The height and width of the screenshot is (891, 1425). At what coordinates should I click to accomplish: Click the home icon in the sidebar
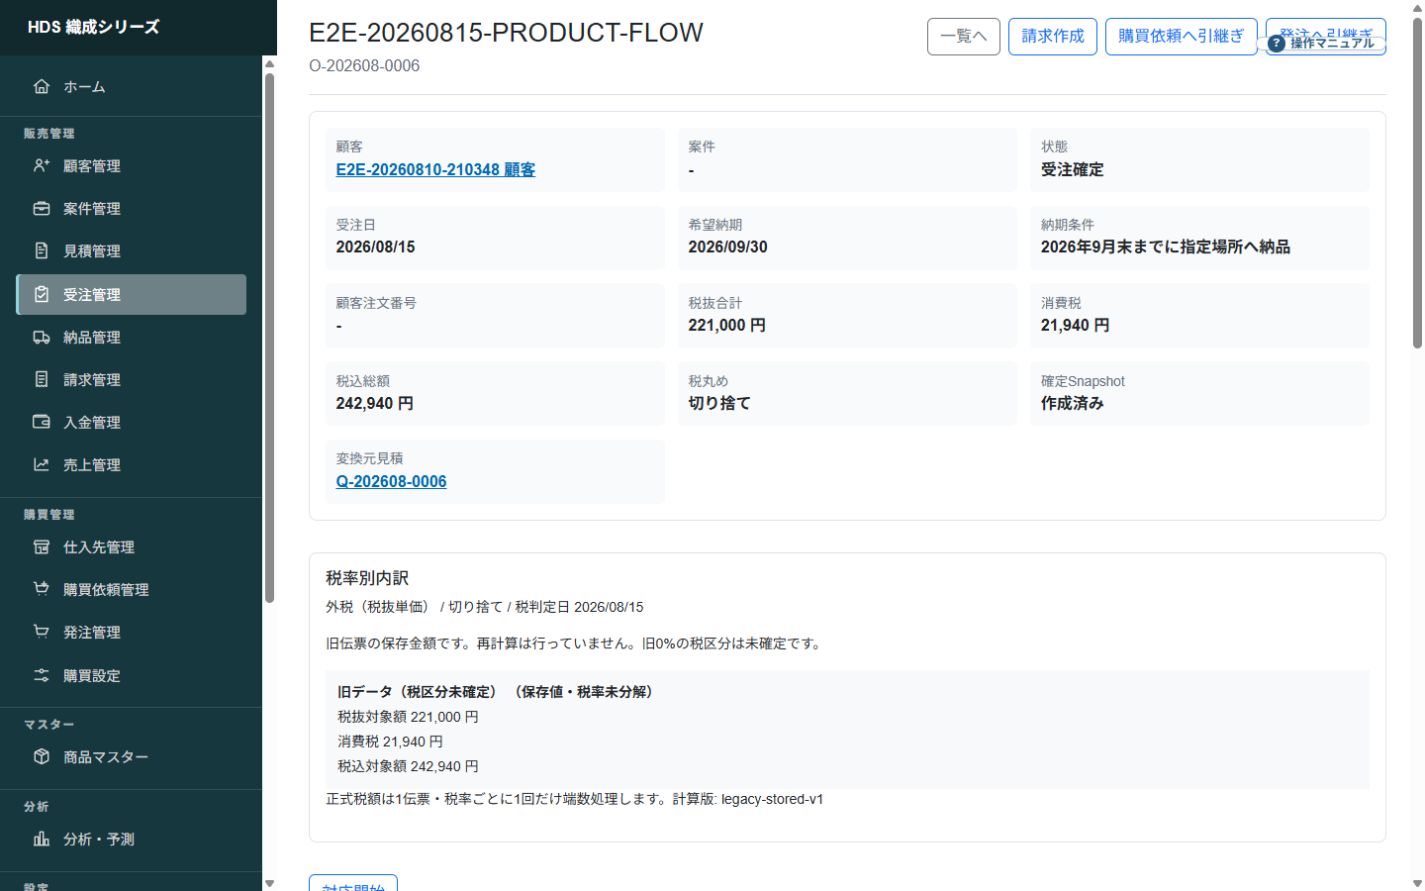(41, 87)
